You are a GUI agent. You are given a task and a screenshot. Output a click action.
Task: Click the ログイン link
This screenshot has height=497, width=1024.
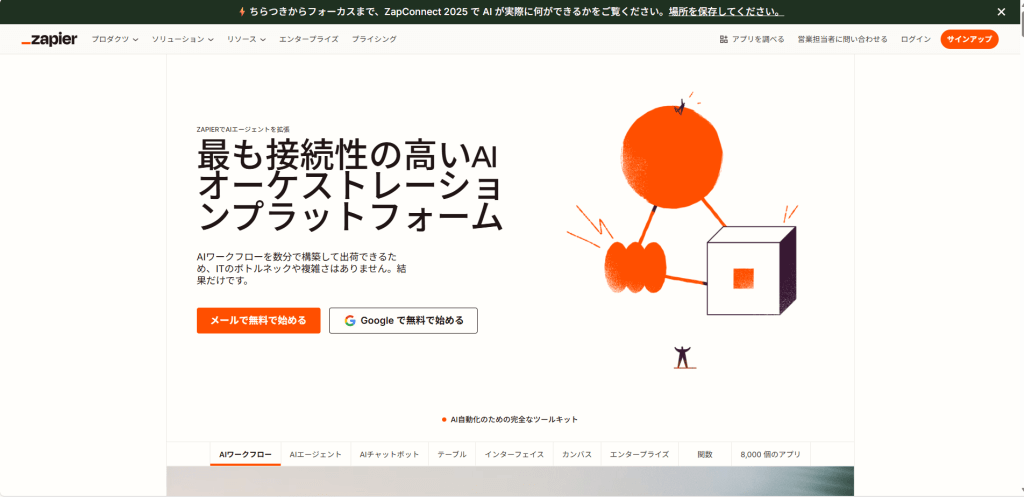[x=916, y=39]
